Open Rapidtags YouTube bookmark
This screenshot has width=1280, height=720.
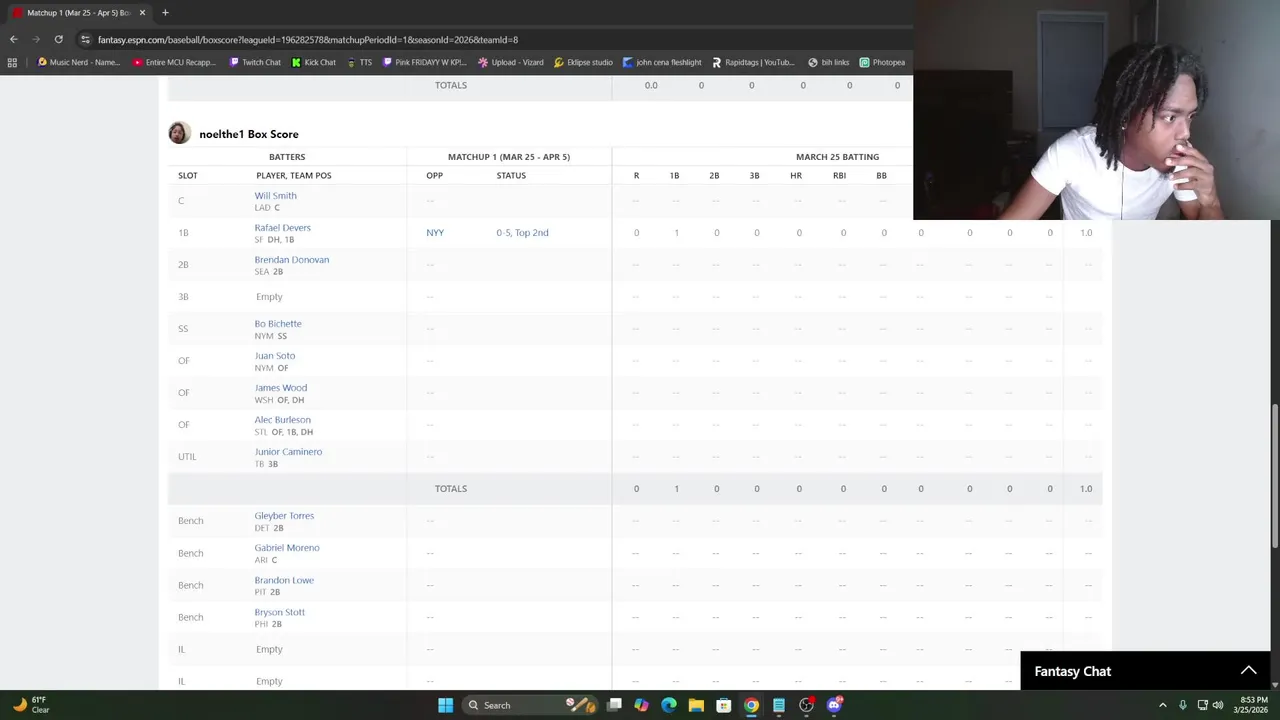point(753,62)
